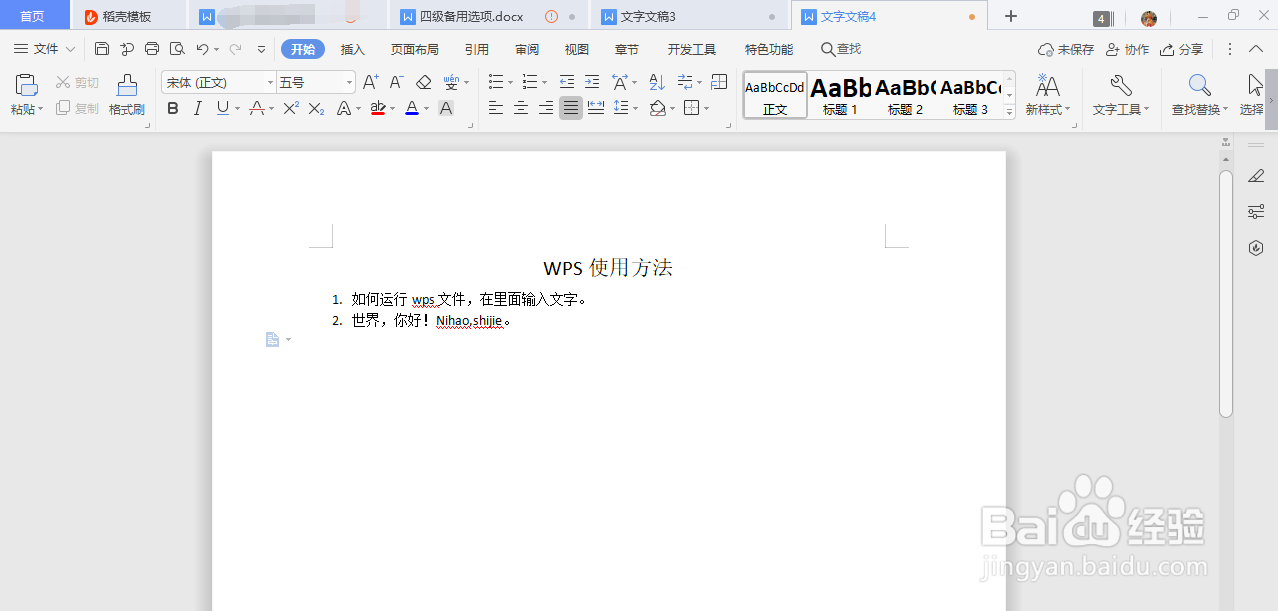Screen dimensions: 1278x611
Task: Open the borders dropdown
Action: (x=706, y=108)
